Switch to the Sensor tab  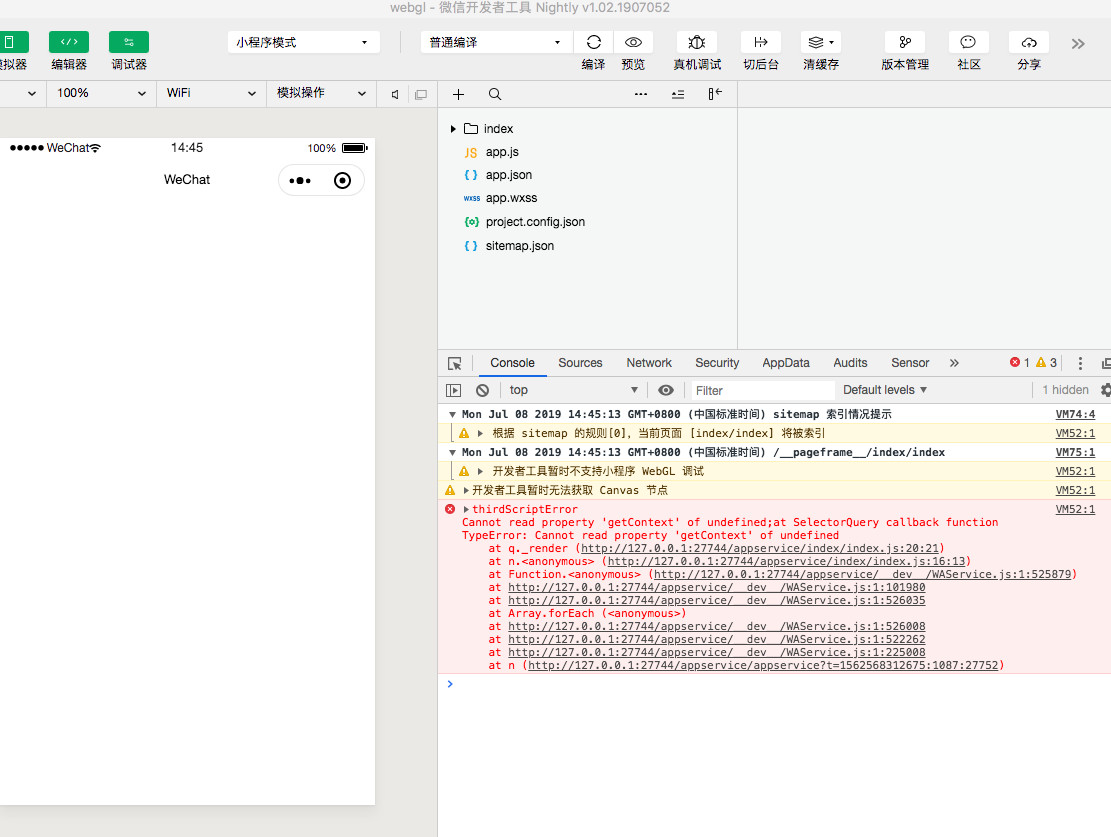point(910,363)
